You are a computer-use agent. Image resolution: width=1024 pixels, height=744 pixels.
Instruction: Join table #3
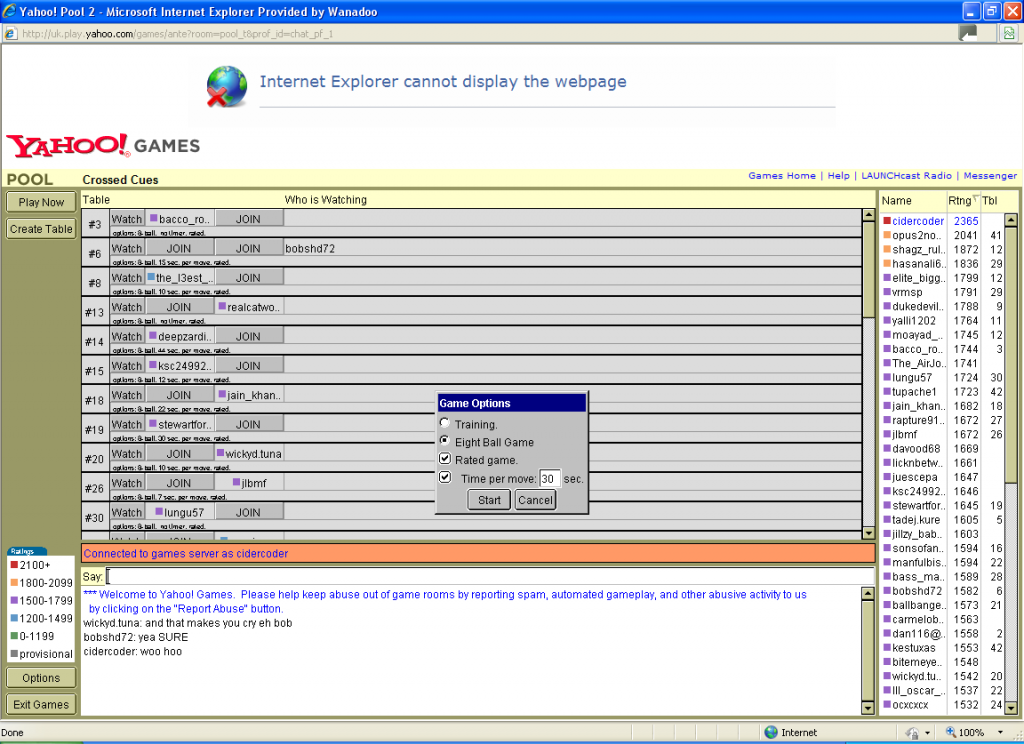248,219
